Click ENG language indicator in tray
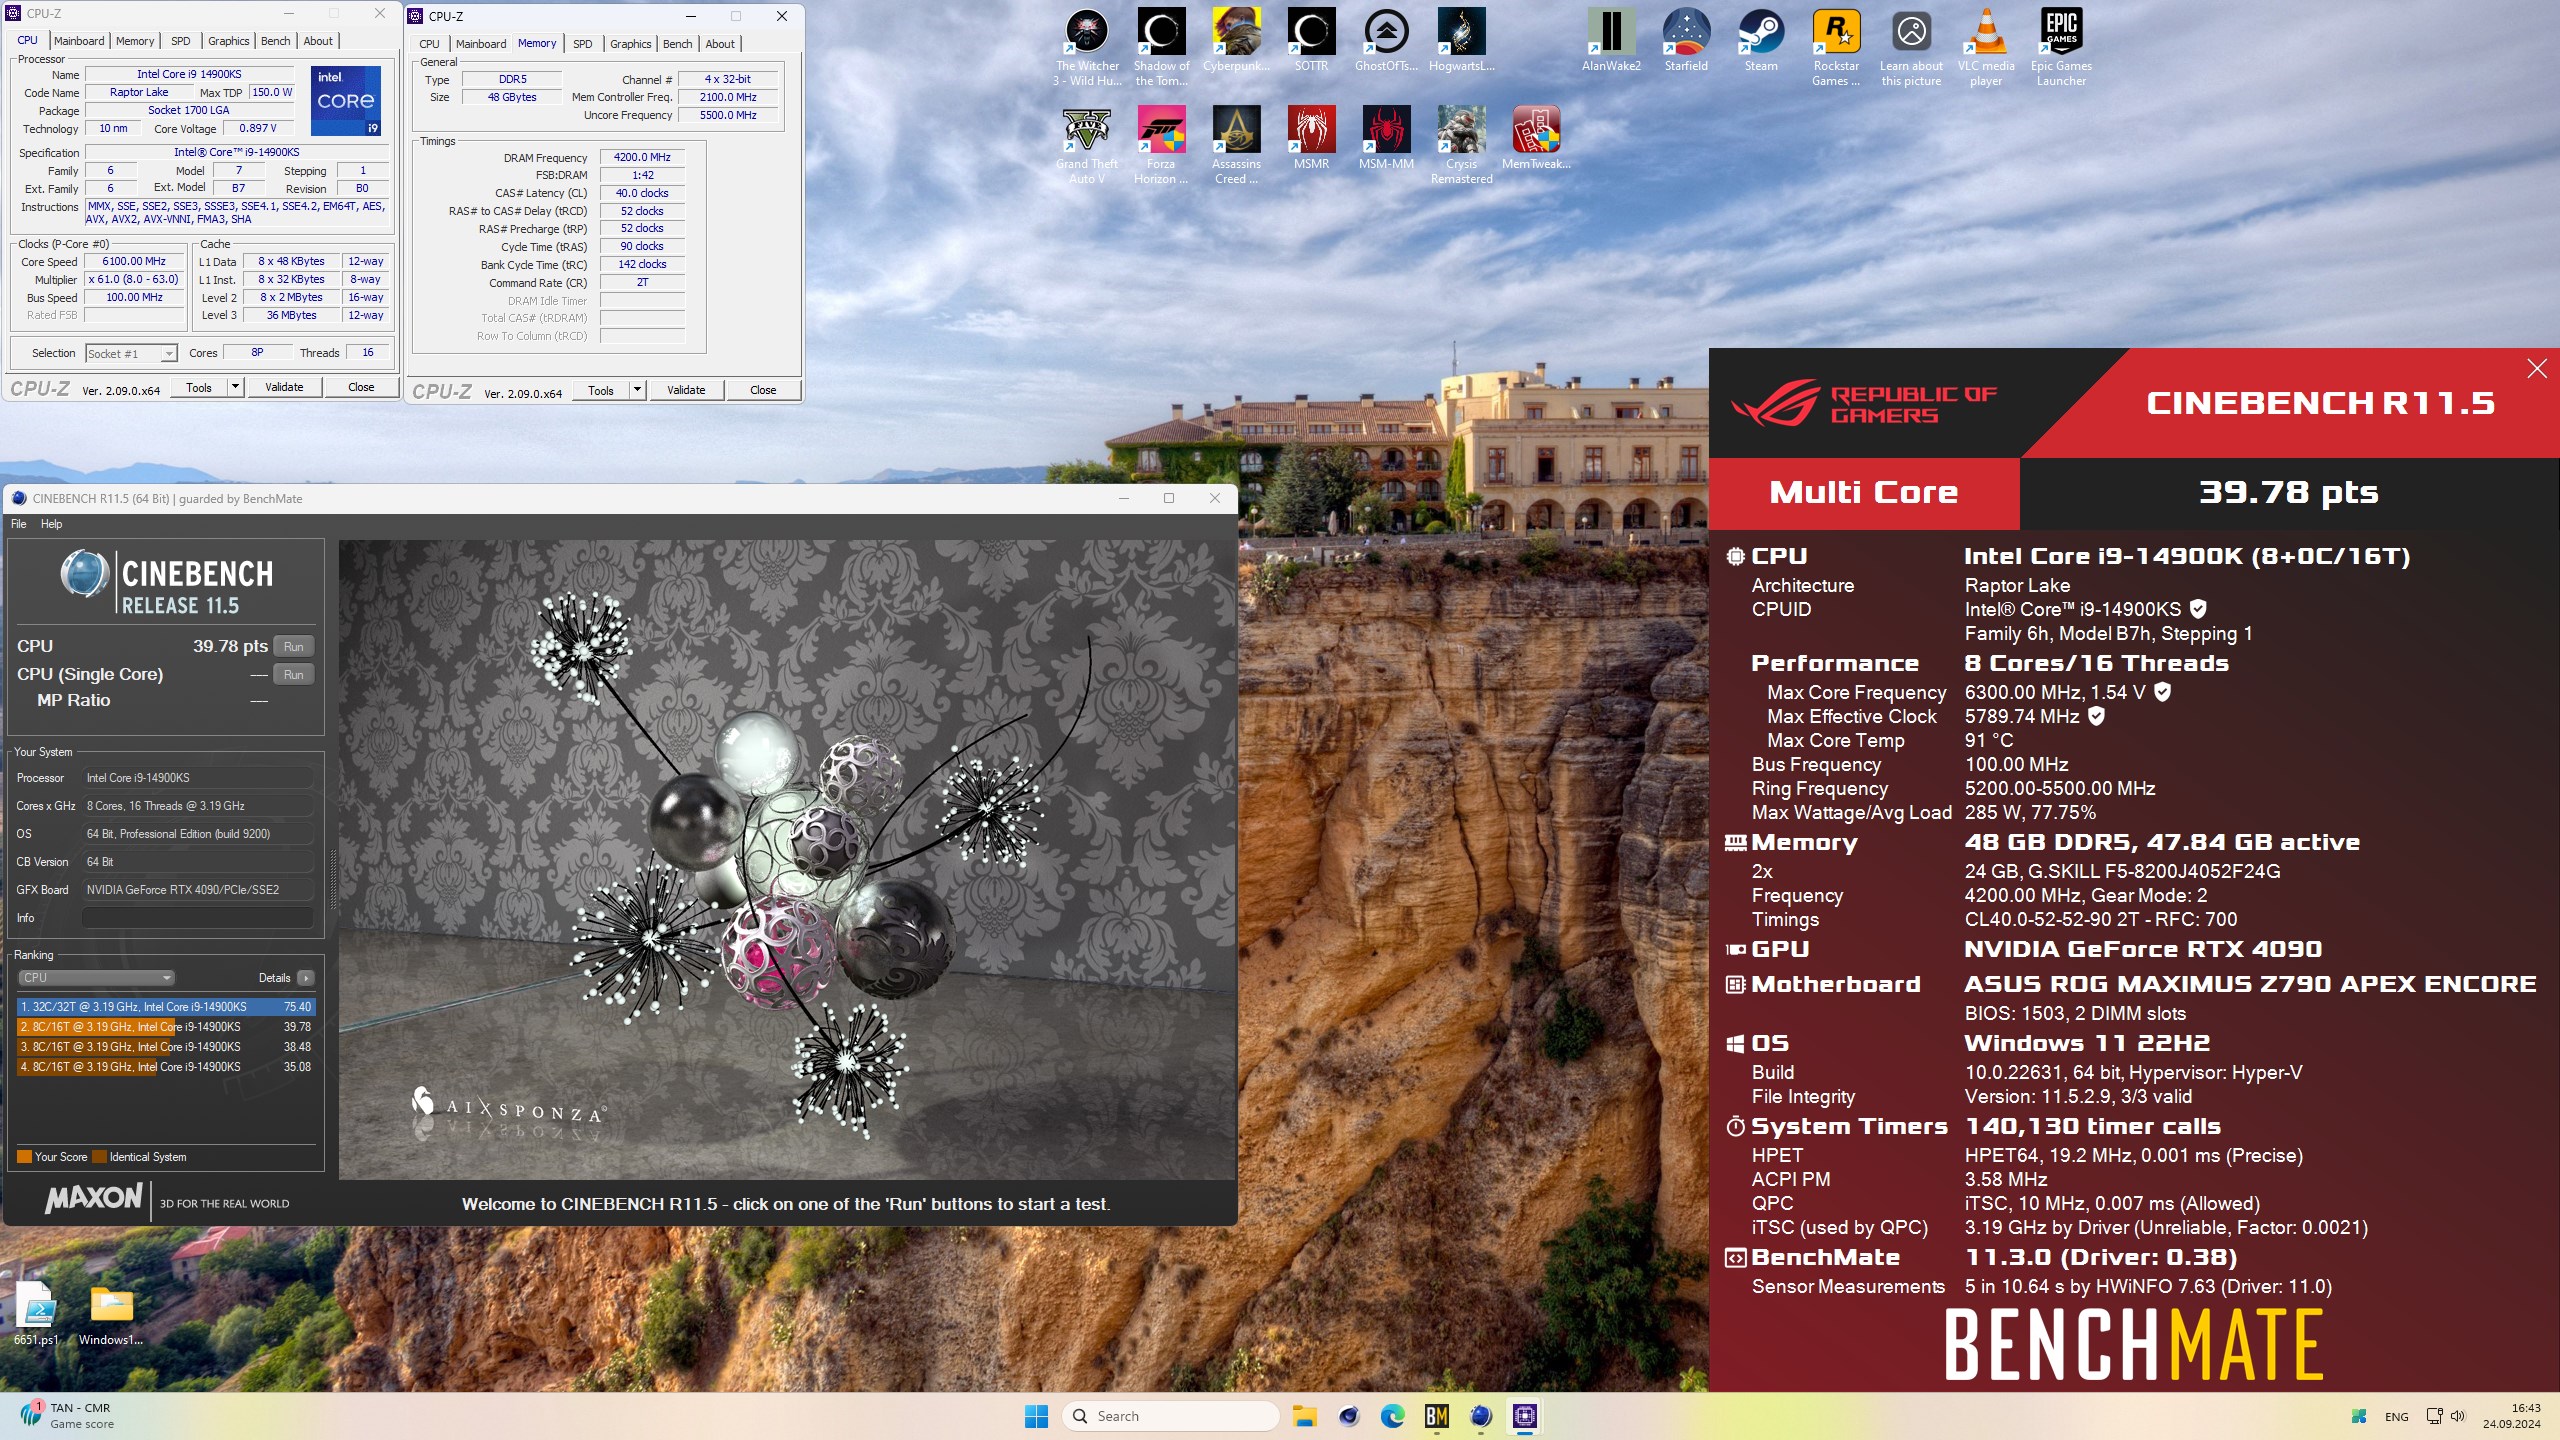The image size is (2560, 1440). click(2396, 1417)
